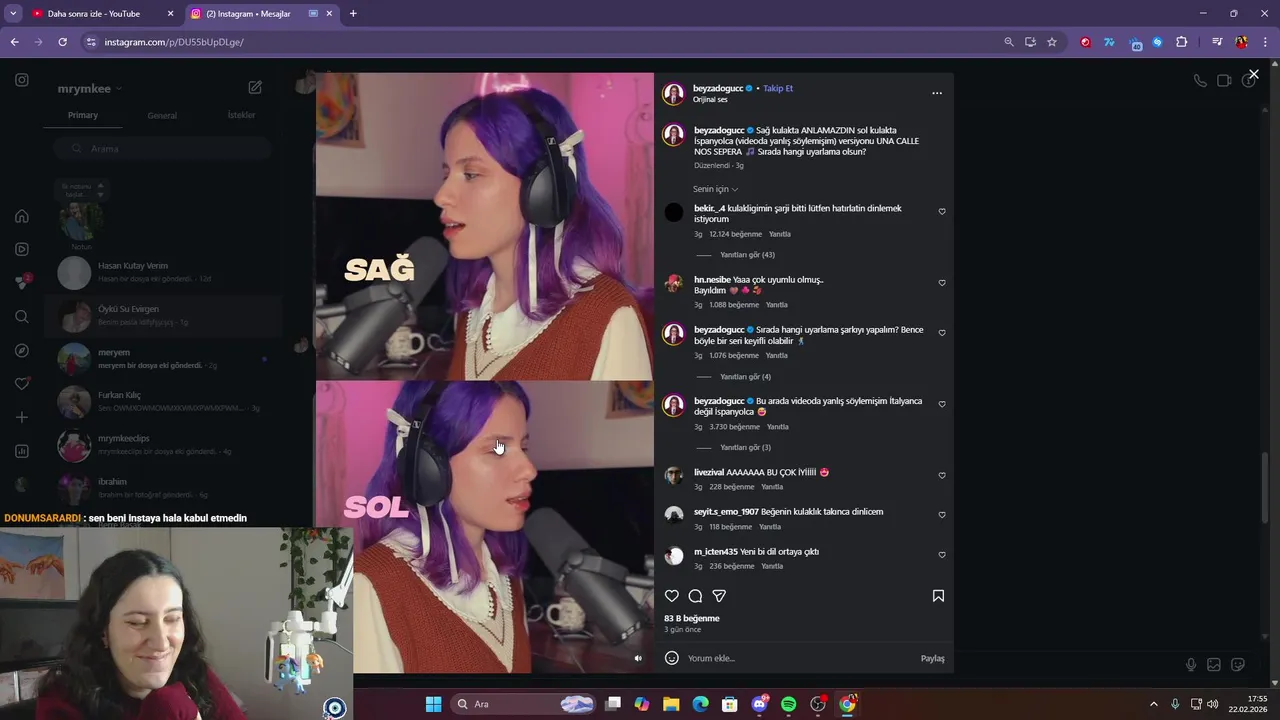Like the post with the heart icon above the like count
Screen dimensions: 1280x720
tap(672, 596)
